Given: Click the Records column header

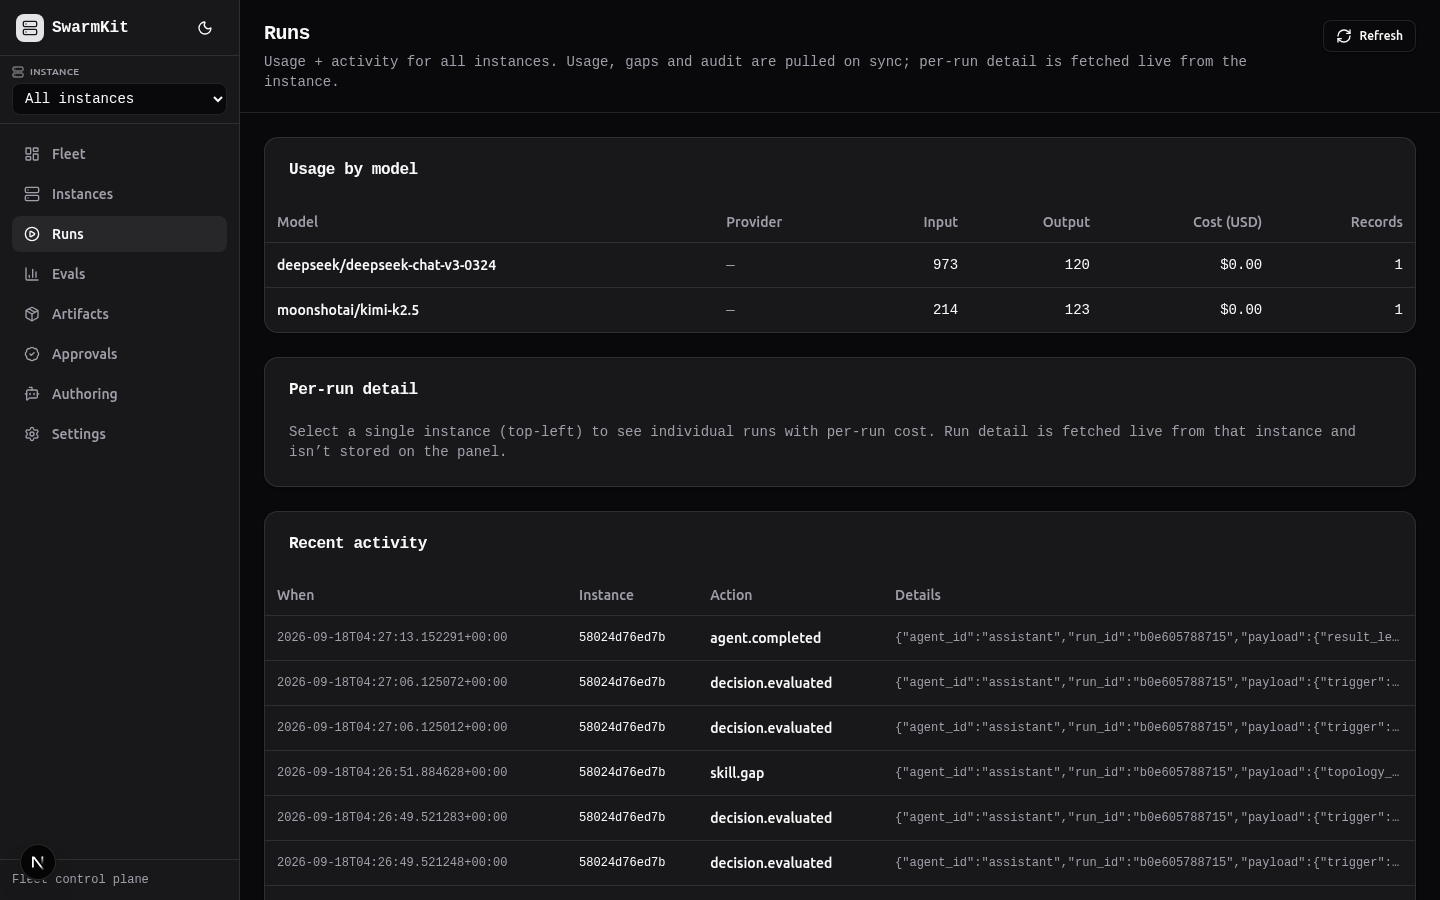Looking at the screenshot, I should click(x=1377, y=222).
